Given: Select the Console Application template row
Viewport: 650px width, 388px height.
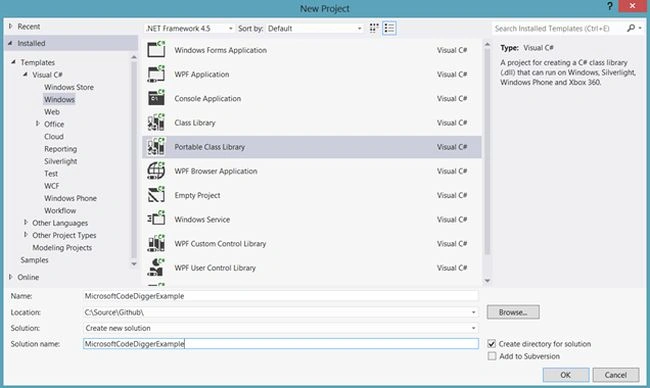Looking at the screenshot, I should click(312, 98).
